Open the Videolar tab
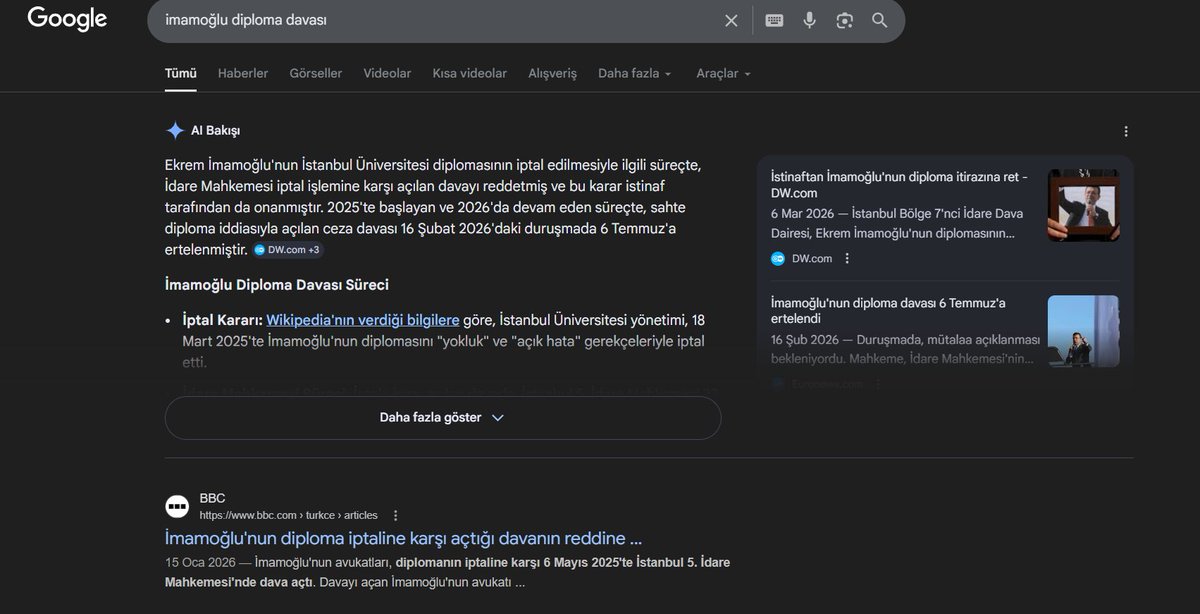This screenshot has height=614, width=1200. point(387,73)
